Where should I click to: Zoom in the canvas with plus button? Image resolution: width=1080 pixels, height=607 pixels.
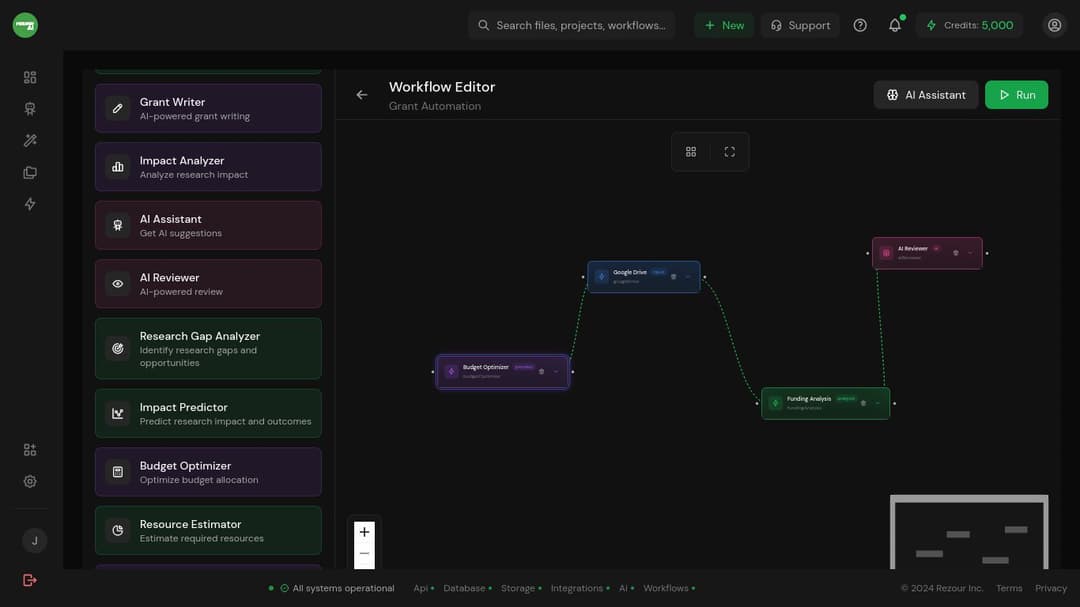click(364, 532)
